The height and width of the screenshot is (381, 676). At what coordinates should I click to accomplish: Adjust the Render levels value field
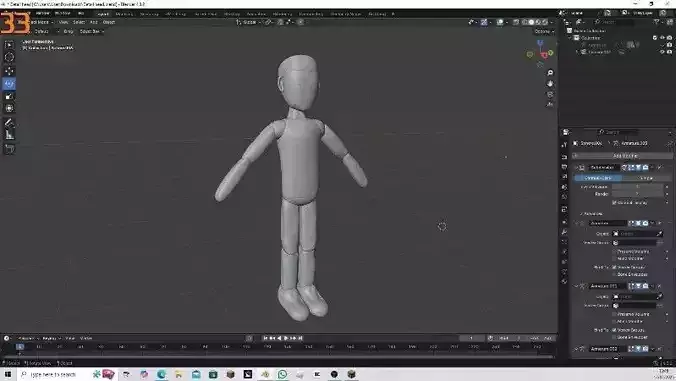click(637, 194)
